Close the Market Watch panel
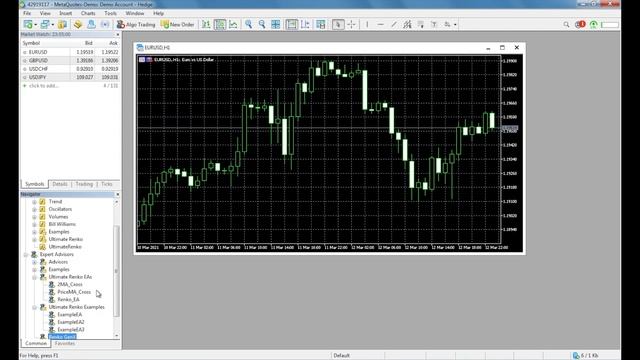The image size is (640, 360). [x=118, y=35]
